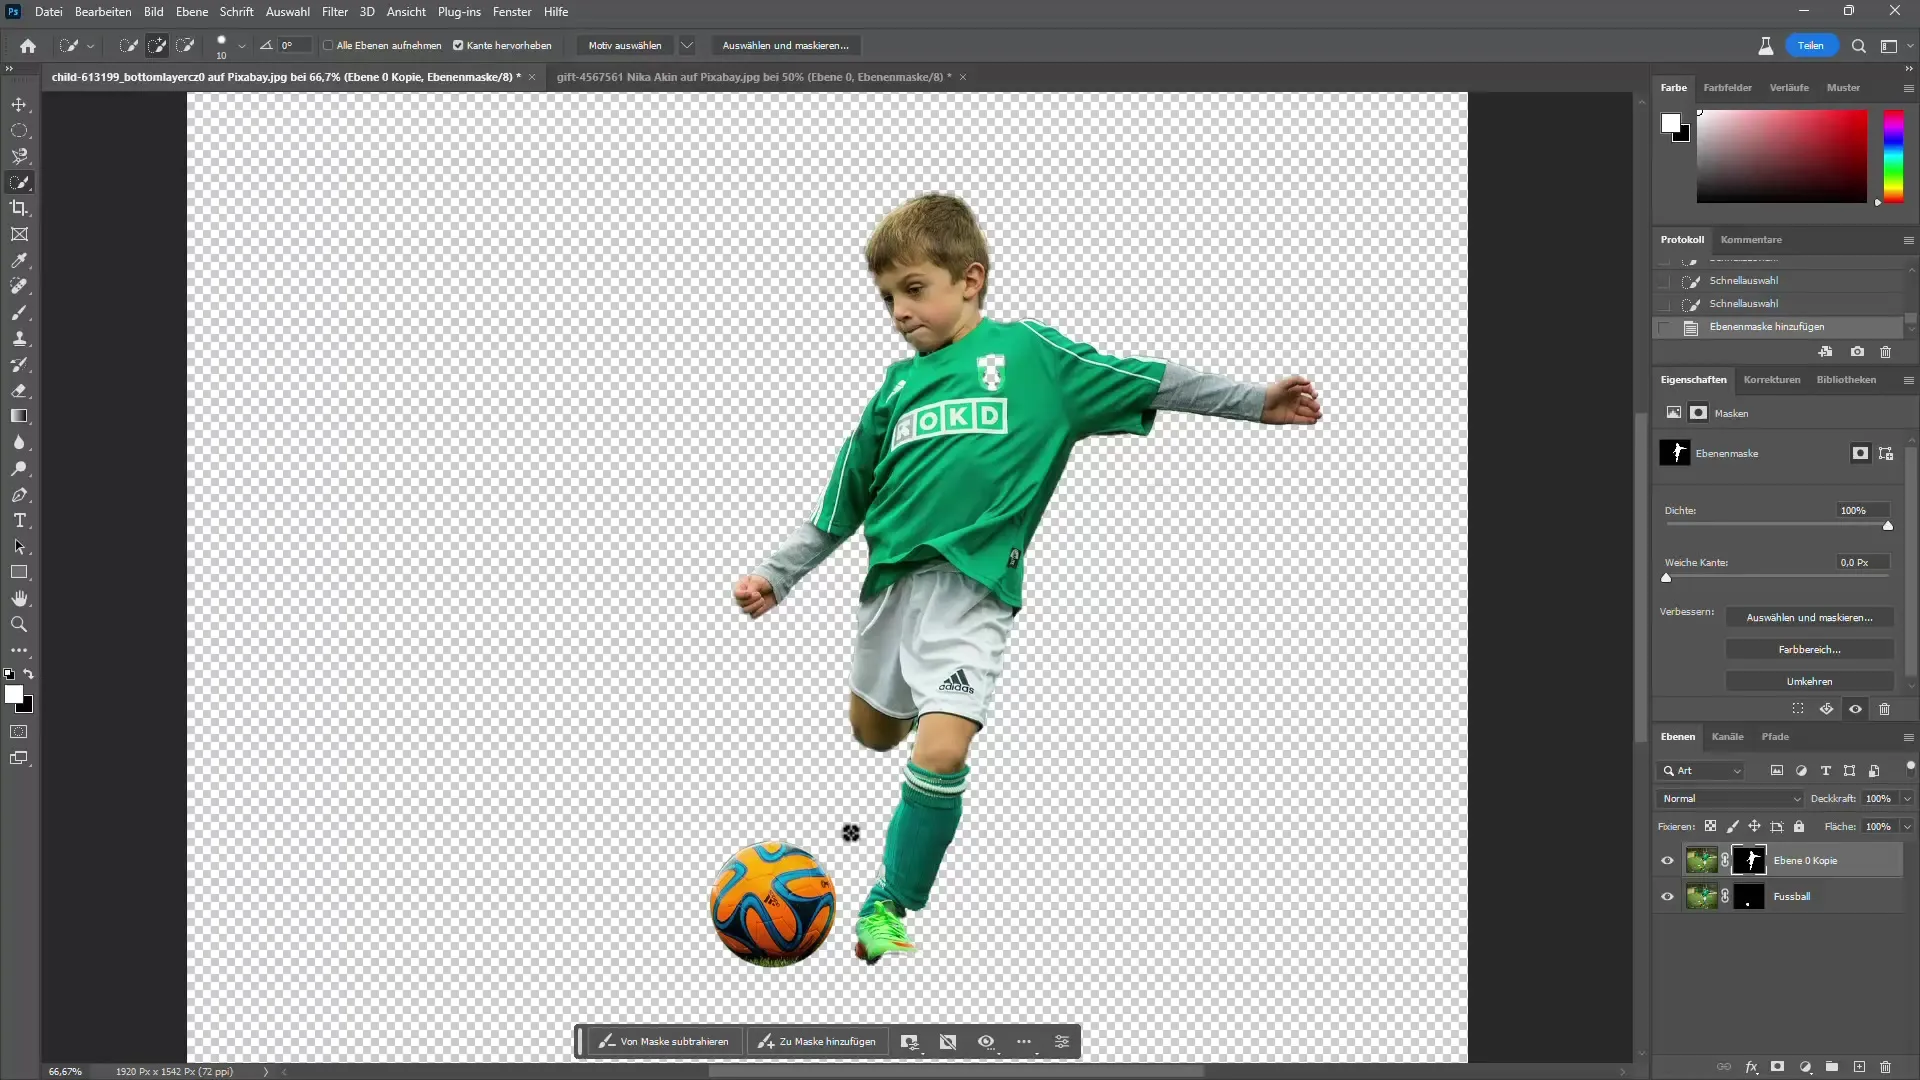The width and height of the screenshot is (1920, 1080).
Task: Go to the Home screen icon
Action: click(x=28, y=46)
